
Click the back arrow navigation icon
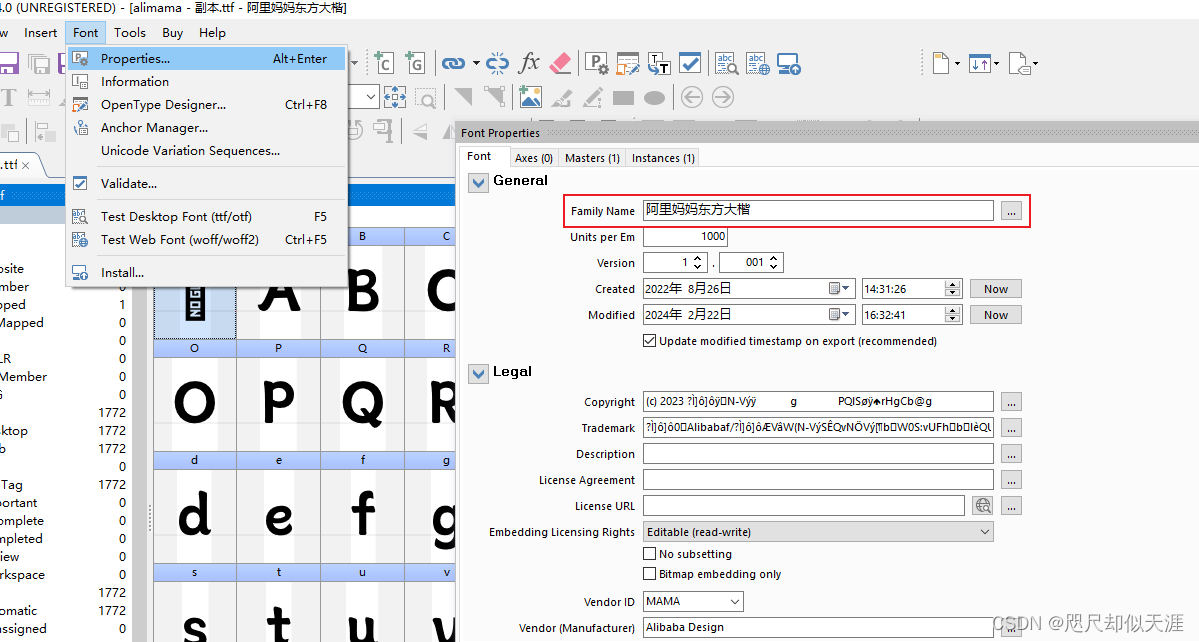pyautogui.click(x=691, y=97)
